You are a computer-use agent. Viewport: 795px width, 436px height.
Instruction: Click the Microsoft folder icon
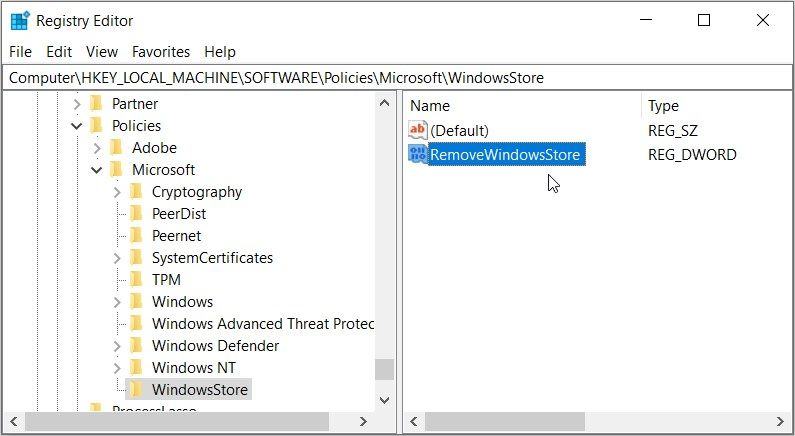[117, 169]
